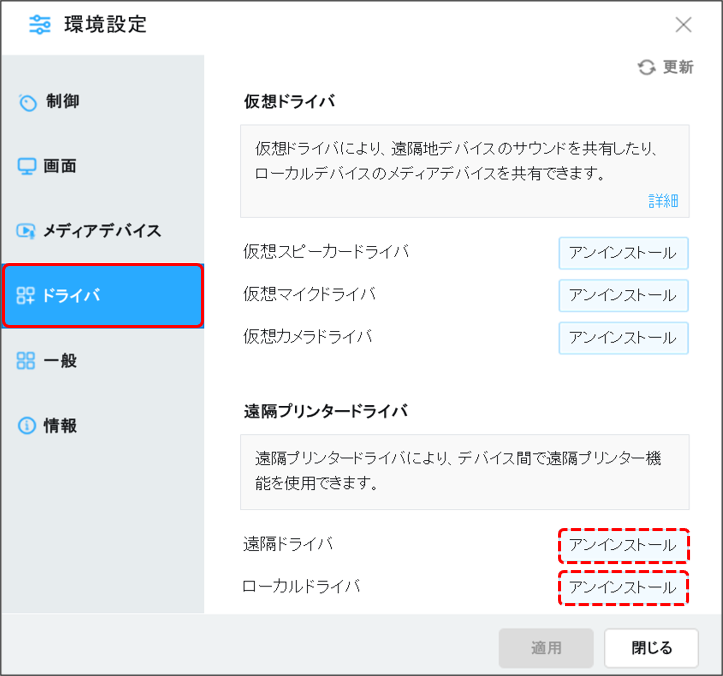Switch to the 画面 tab

(x=102, y=166)
